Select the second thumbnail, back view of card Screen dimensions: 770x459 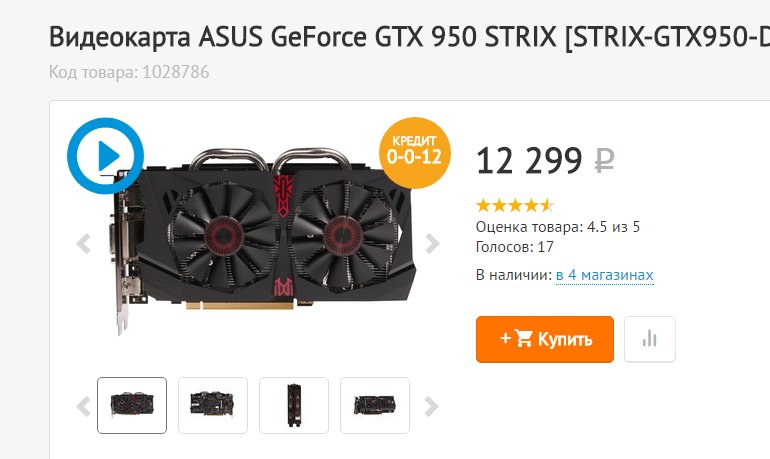click(213, 405)
